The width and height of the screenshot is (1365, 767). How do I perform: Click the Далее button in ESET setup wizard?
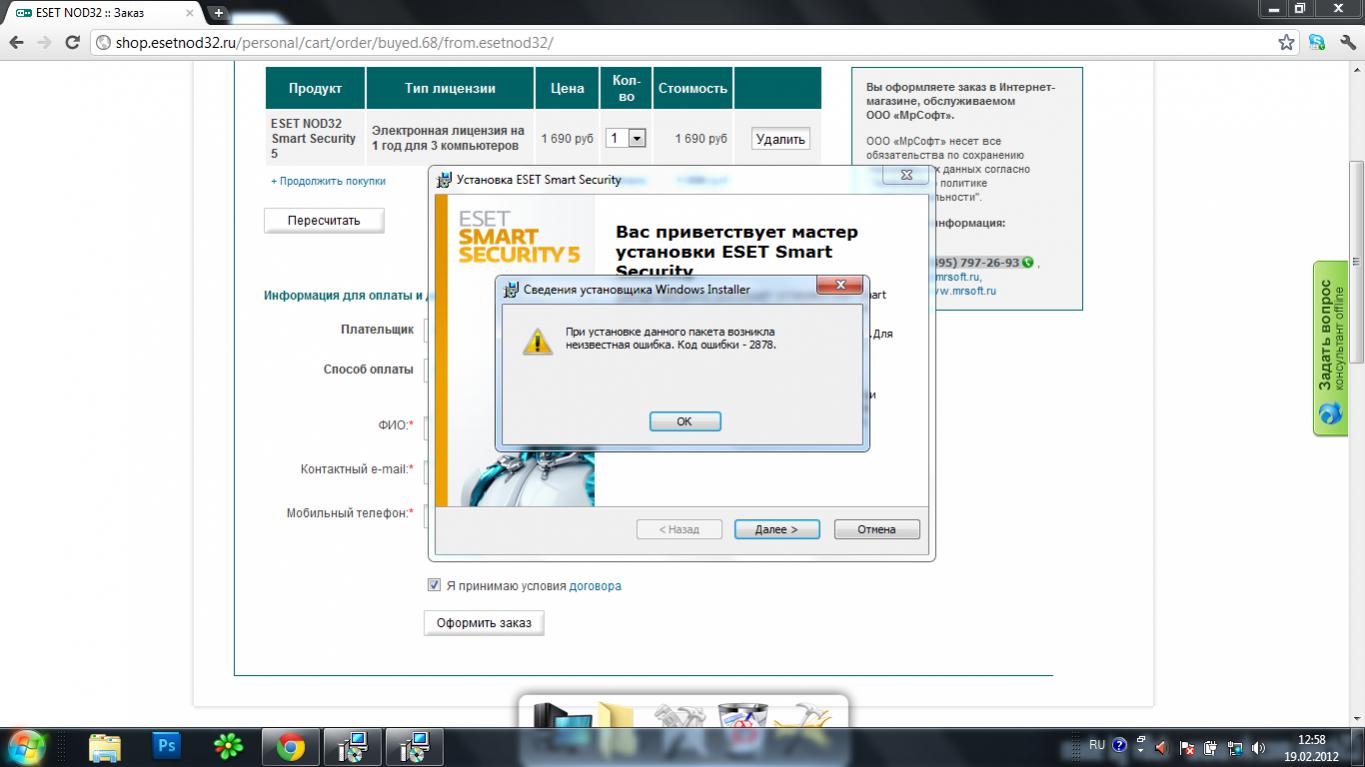[x=777, y=529]
